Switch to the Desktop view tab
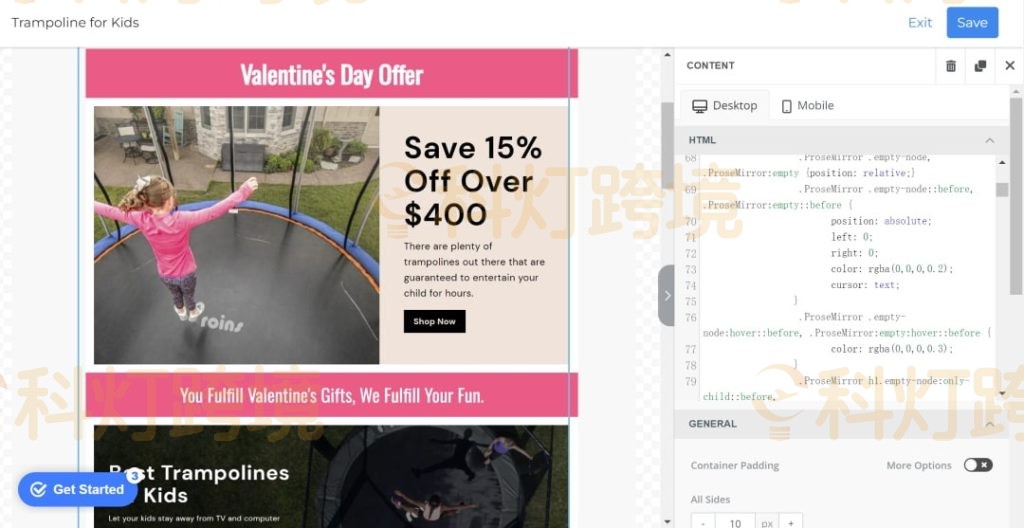The height and width of the screenshot is (528, 1024). coord(725,106)
